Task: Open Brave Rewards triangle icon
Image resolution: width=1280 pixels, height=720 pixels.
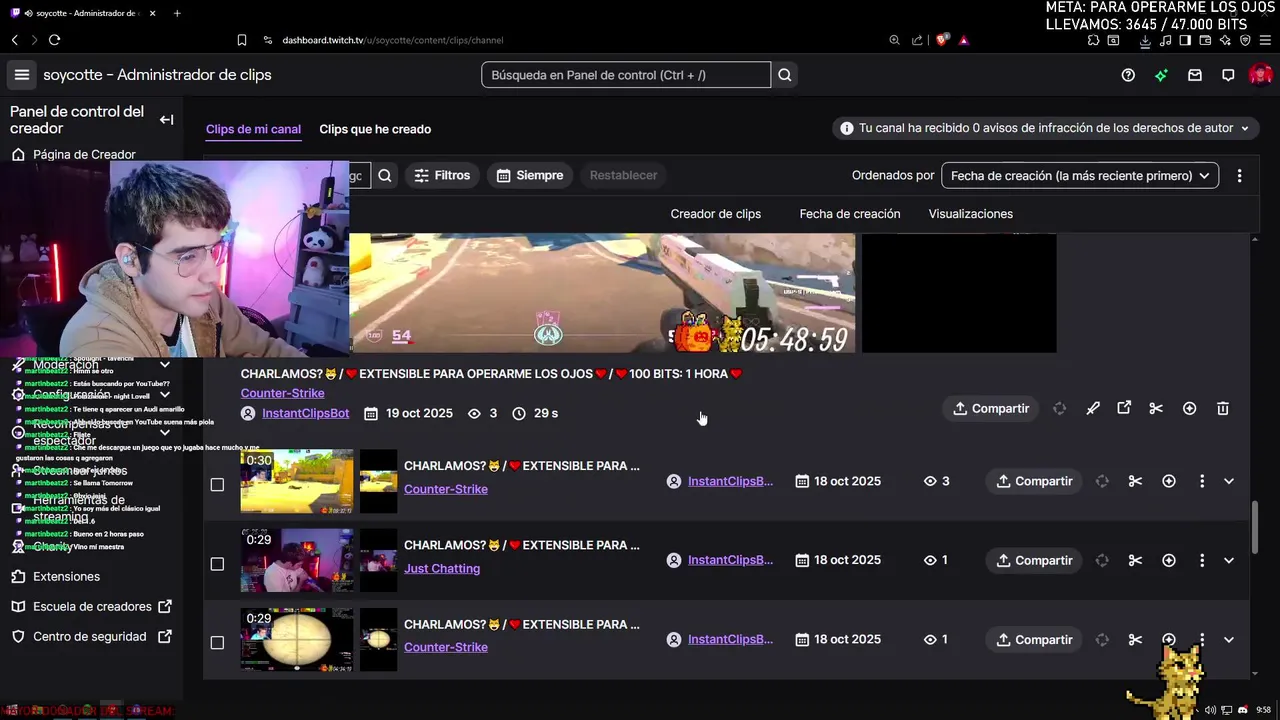Action: (x=964, y=40)
